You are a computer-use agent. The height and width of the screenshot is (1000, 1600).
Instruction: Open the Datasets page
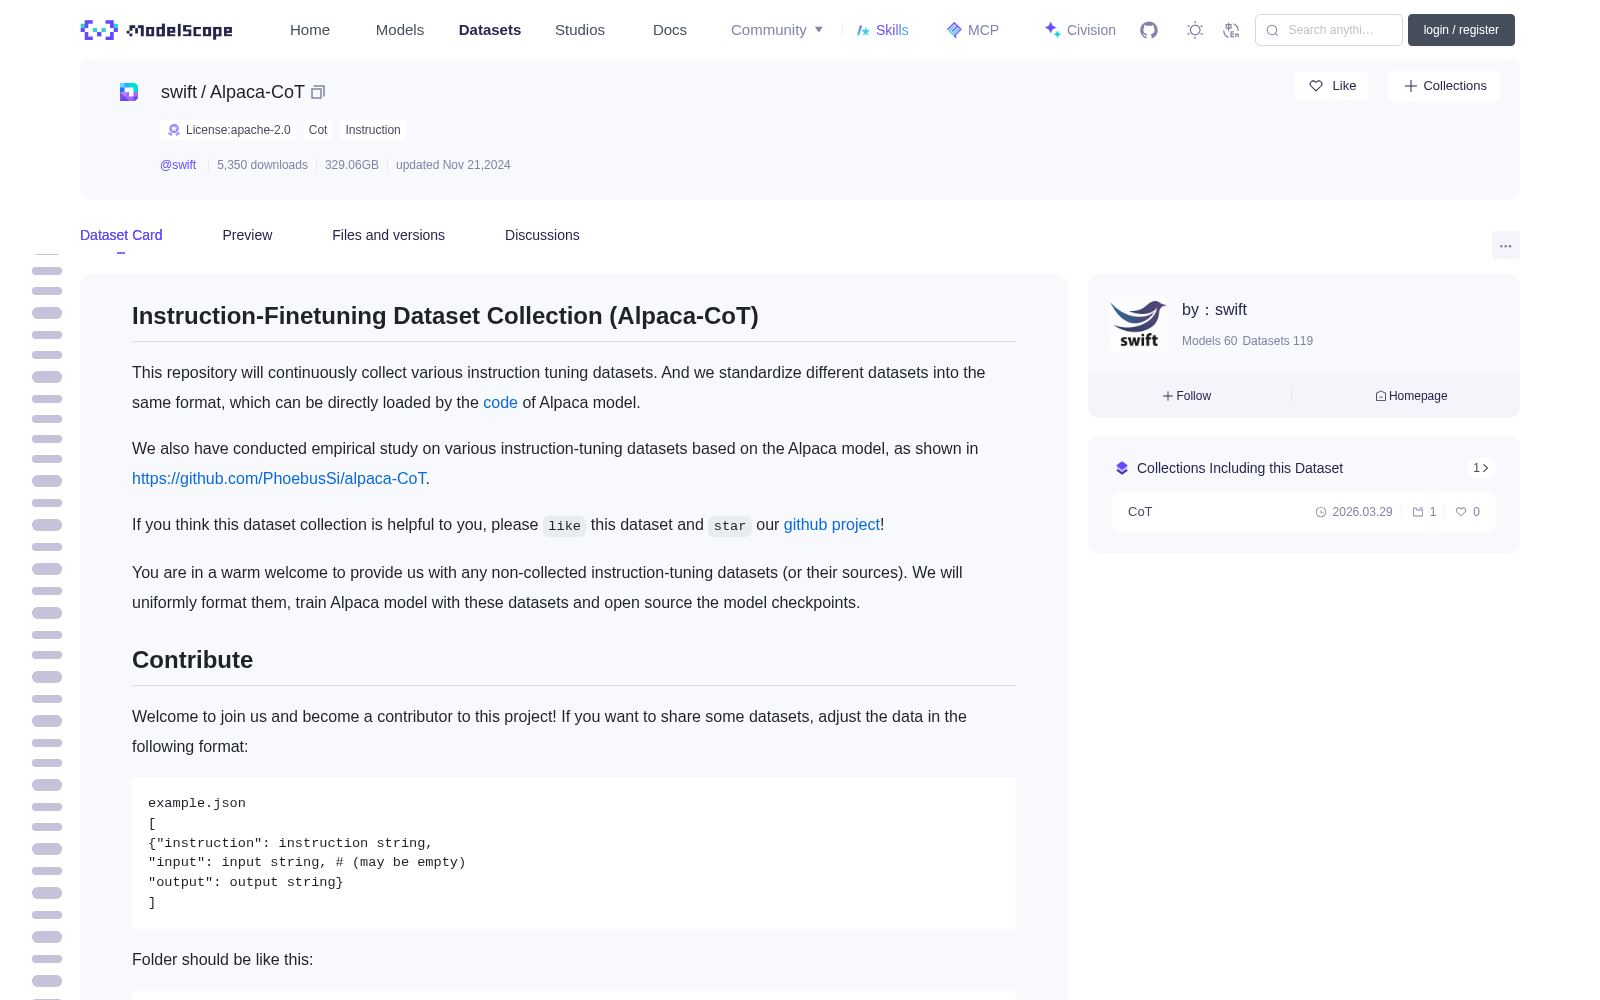[x=490, y=30]
